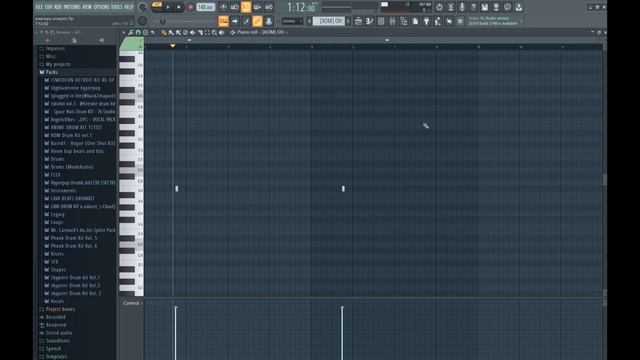Expand the Project bones folder

coord(60,309)
